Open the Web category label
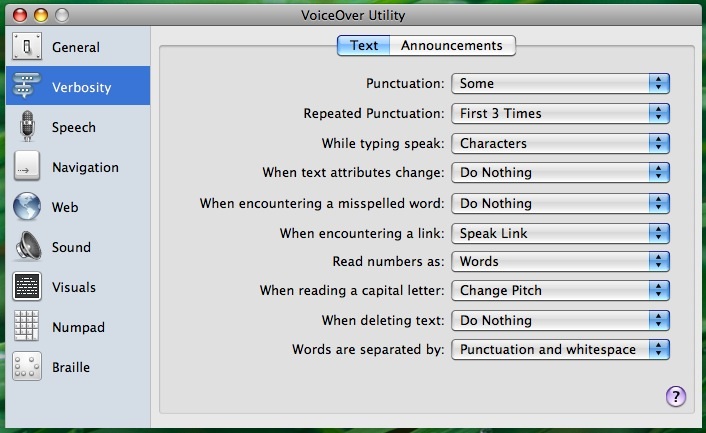 [65, 207]
